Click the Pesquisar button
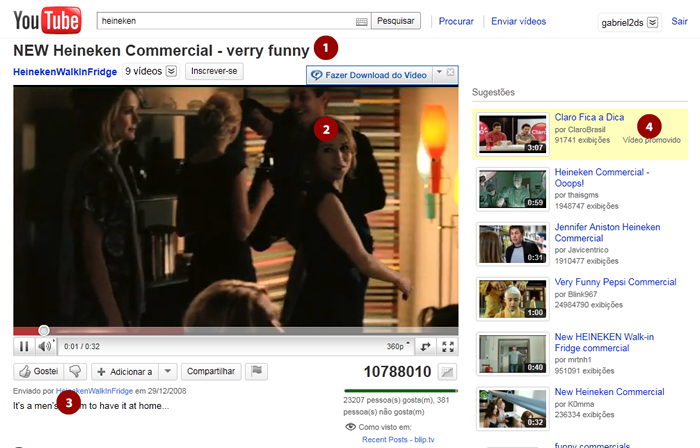 click(396, 21)
